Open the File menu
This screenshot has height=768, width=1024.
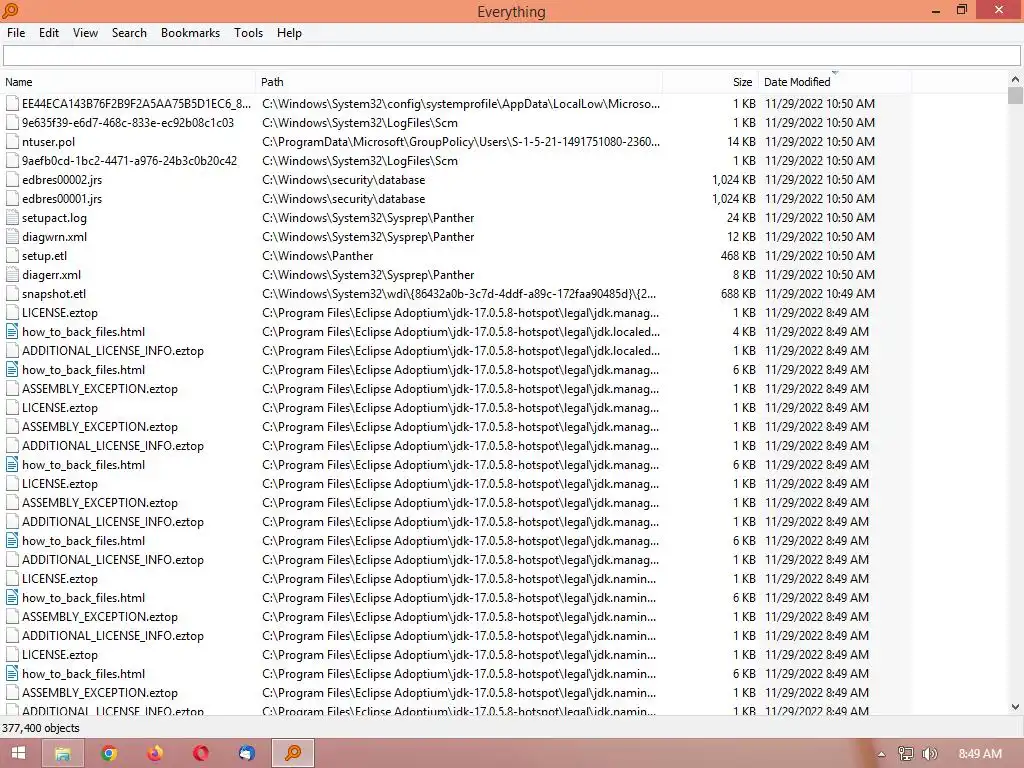point(16,33)
